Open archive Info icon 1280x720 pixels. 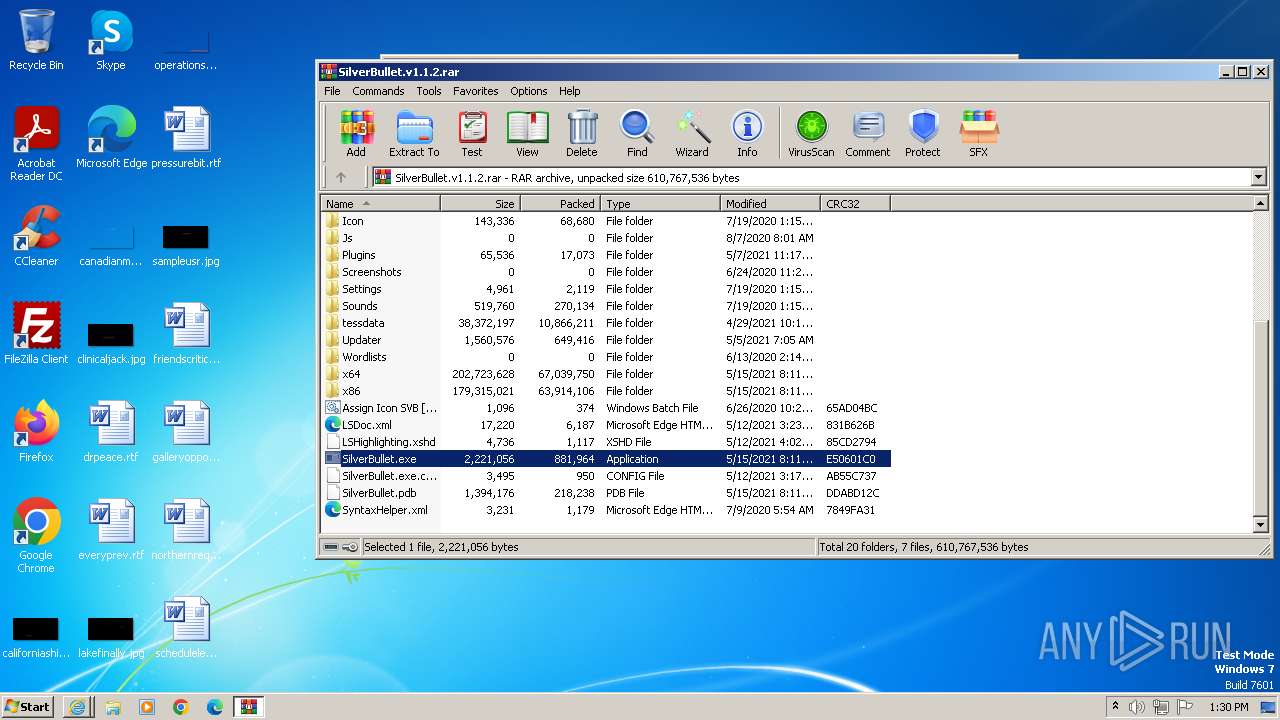click(747, 134)
